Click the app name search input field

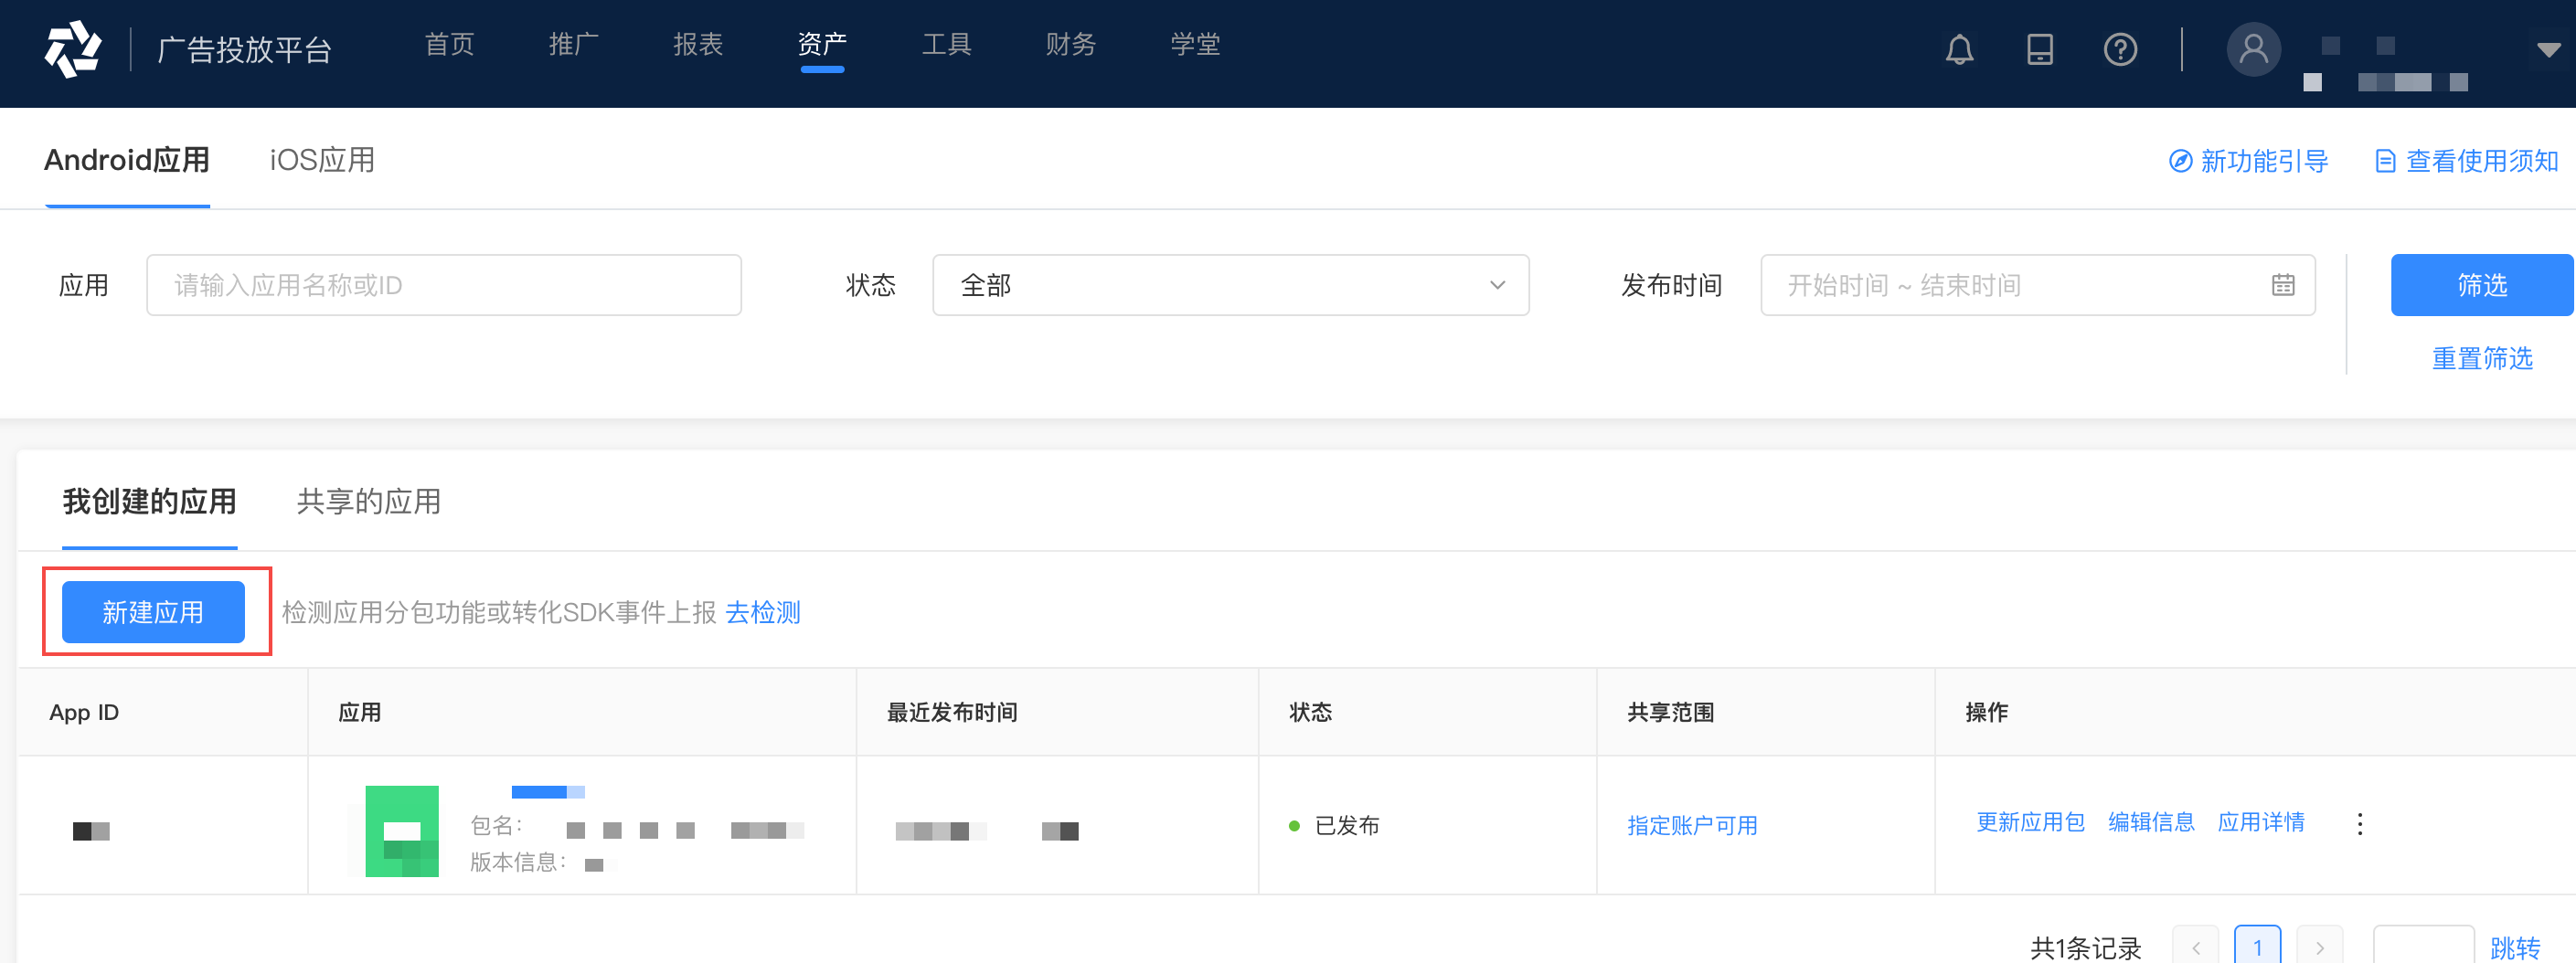click(x=444, y=285)
